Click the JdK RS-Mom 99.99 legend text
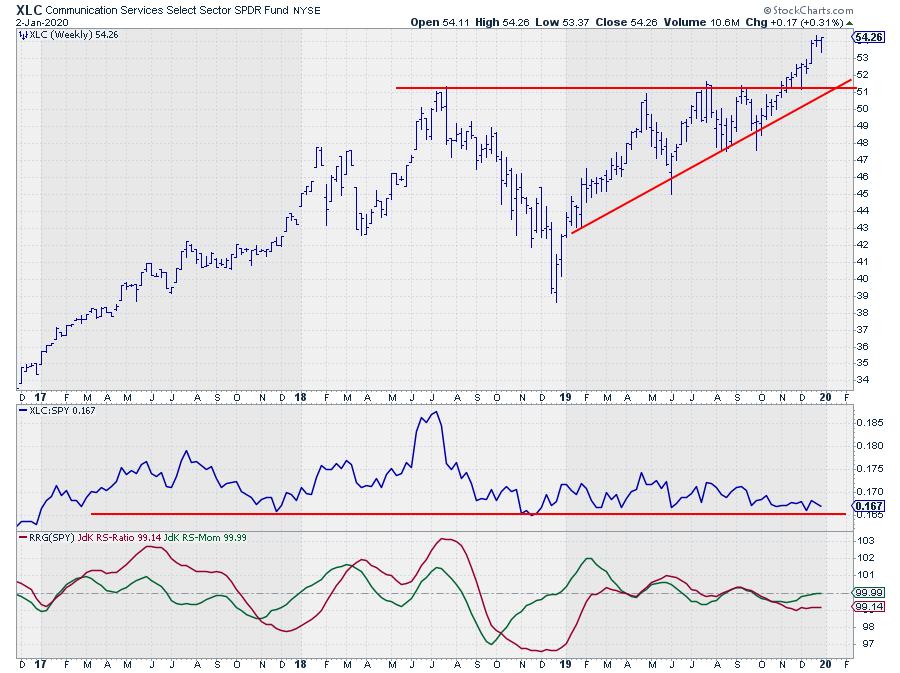900x673 pixels. [x=205, y=538]
